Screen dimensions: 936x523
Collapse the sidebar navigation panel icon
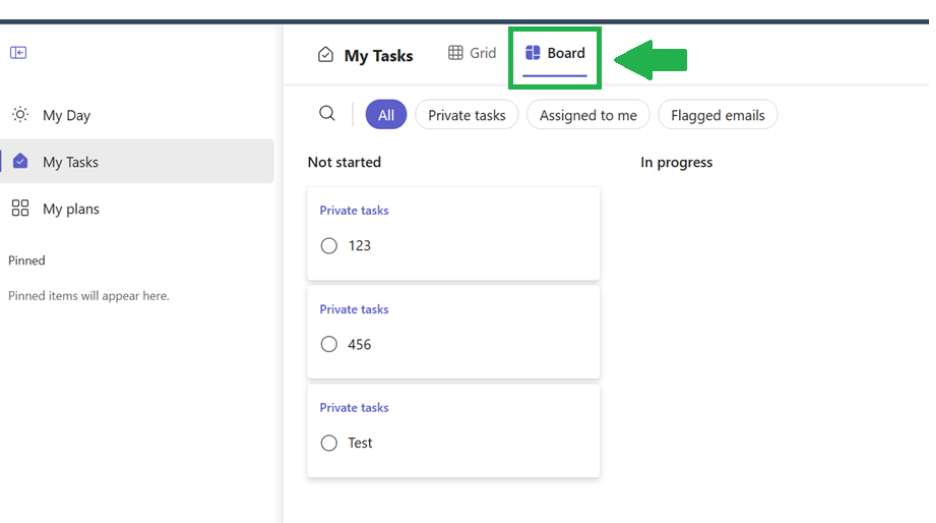point(18,53)
